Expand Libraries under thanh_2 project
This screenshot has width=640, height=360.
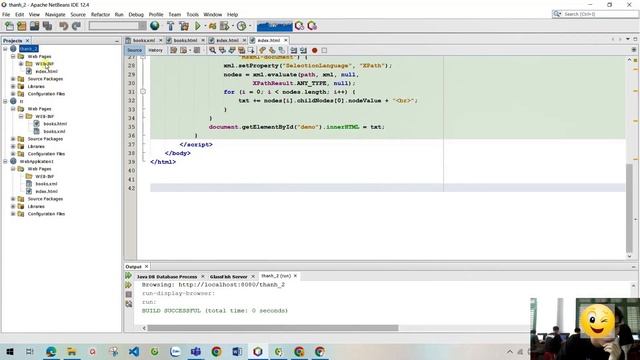[x=13, y=86]
